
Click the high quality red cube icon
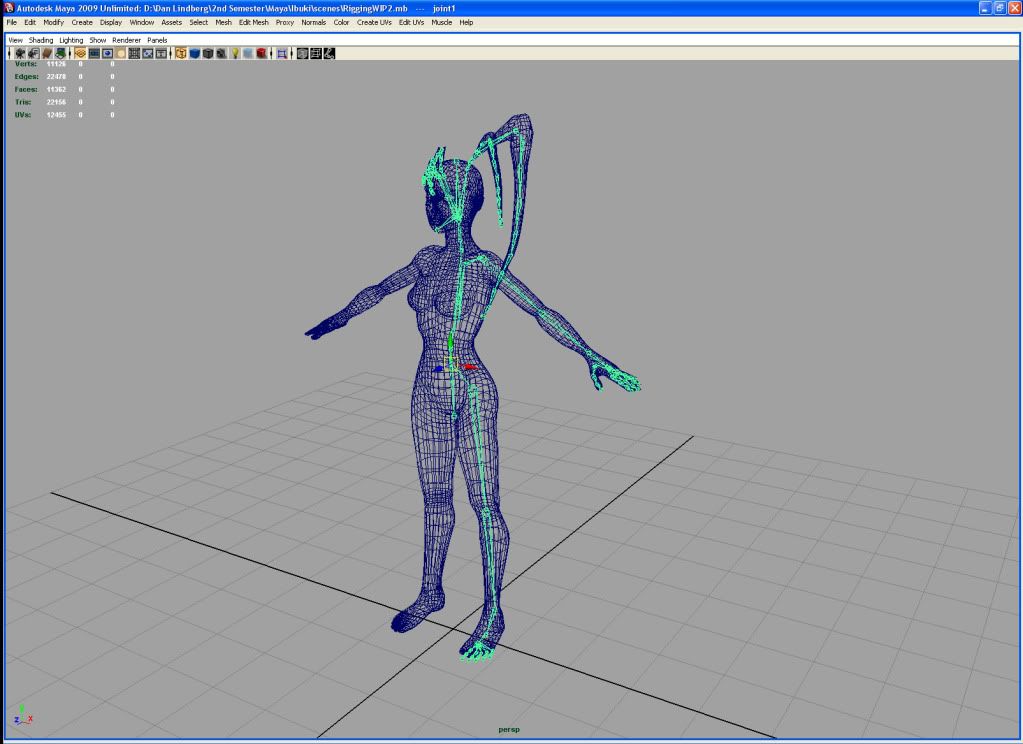tap(262, 54)
